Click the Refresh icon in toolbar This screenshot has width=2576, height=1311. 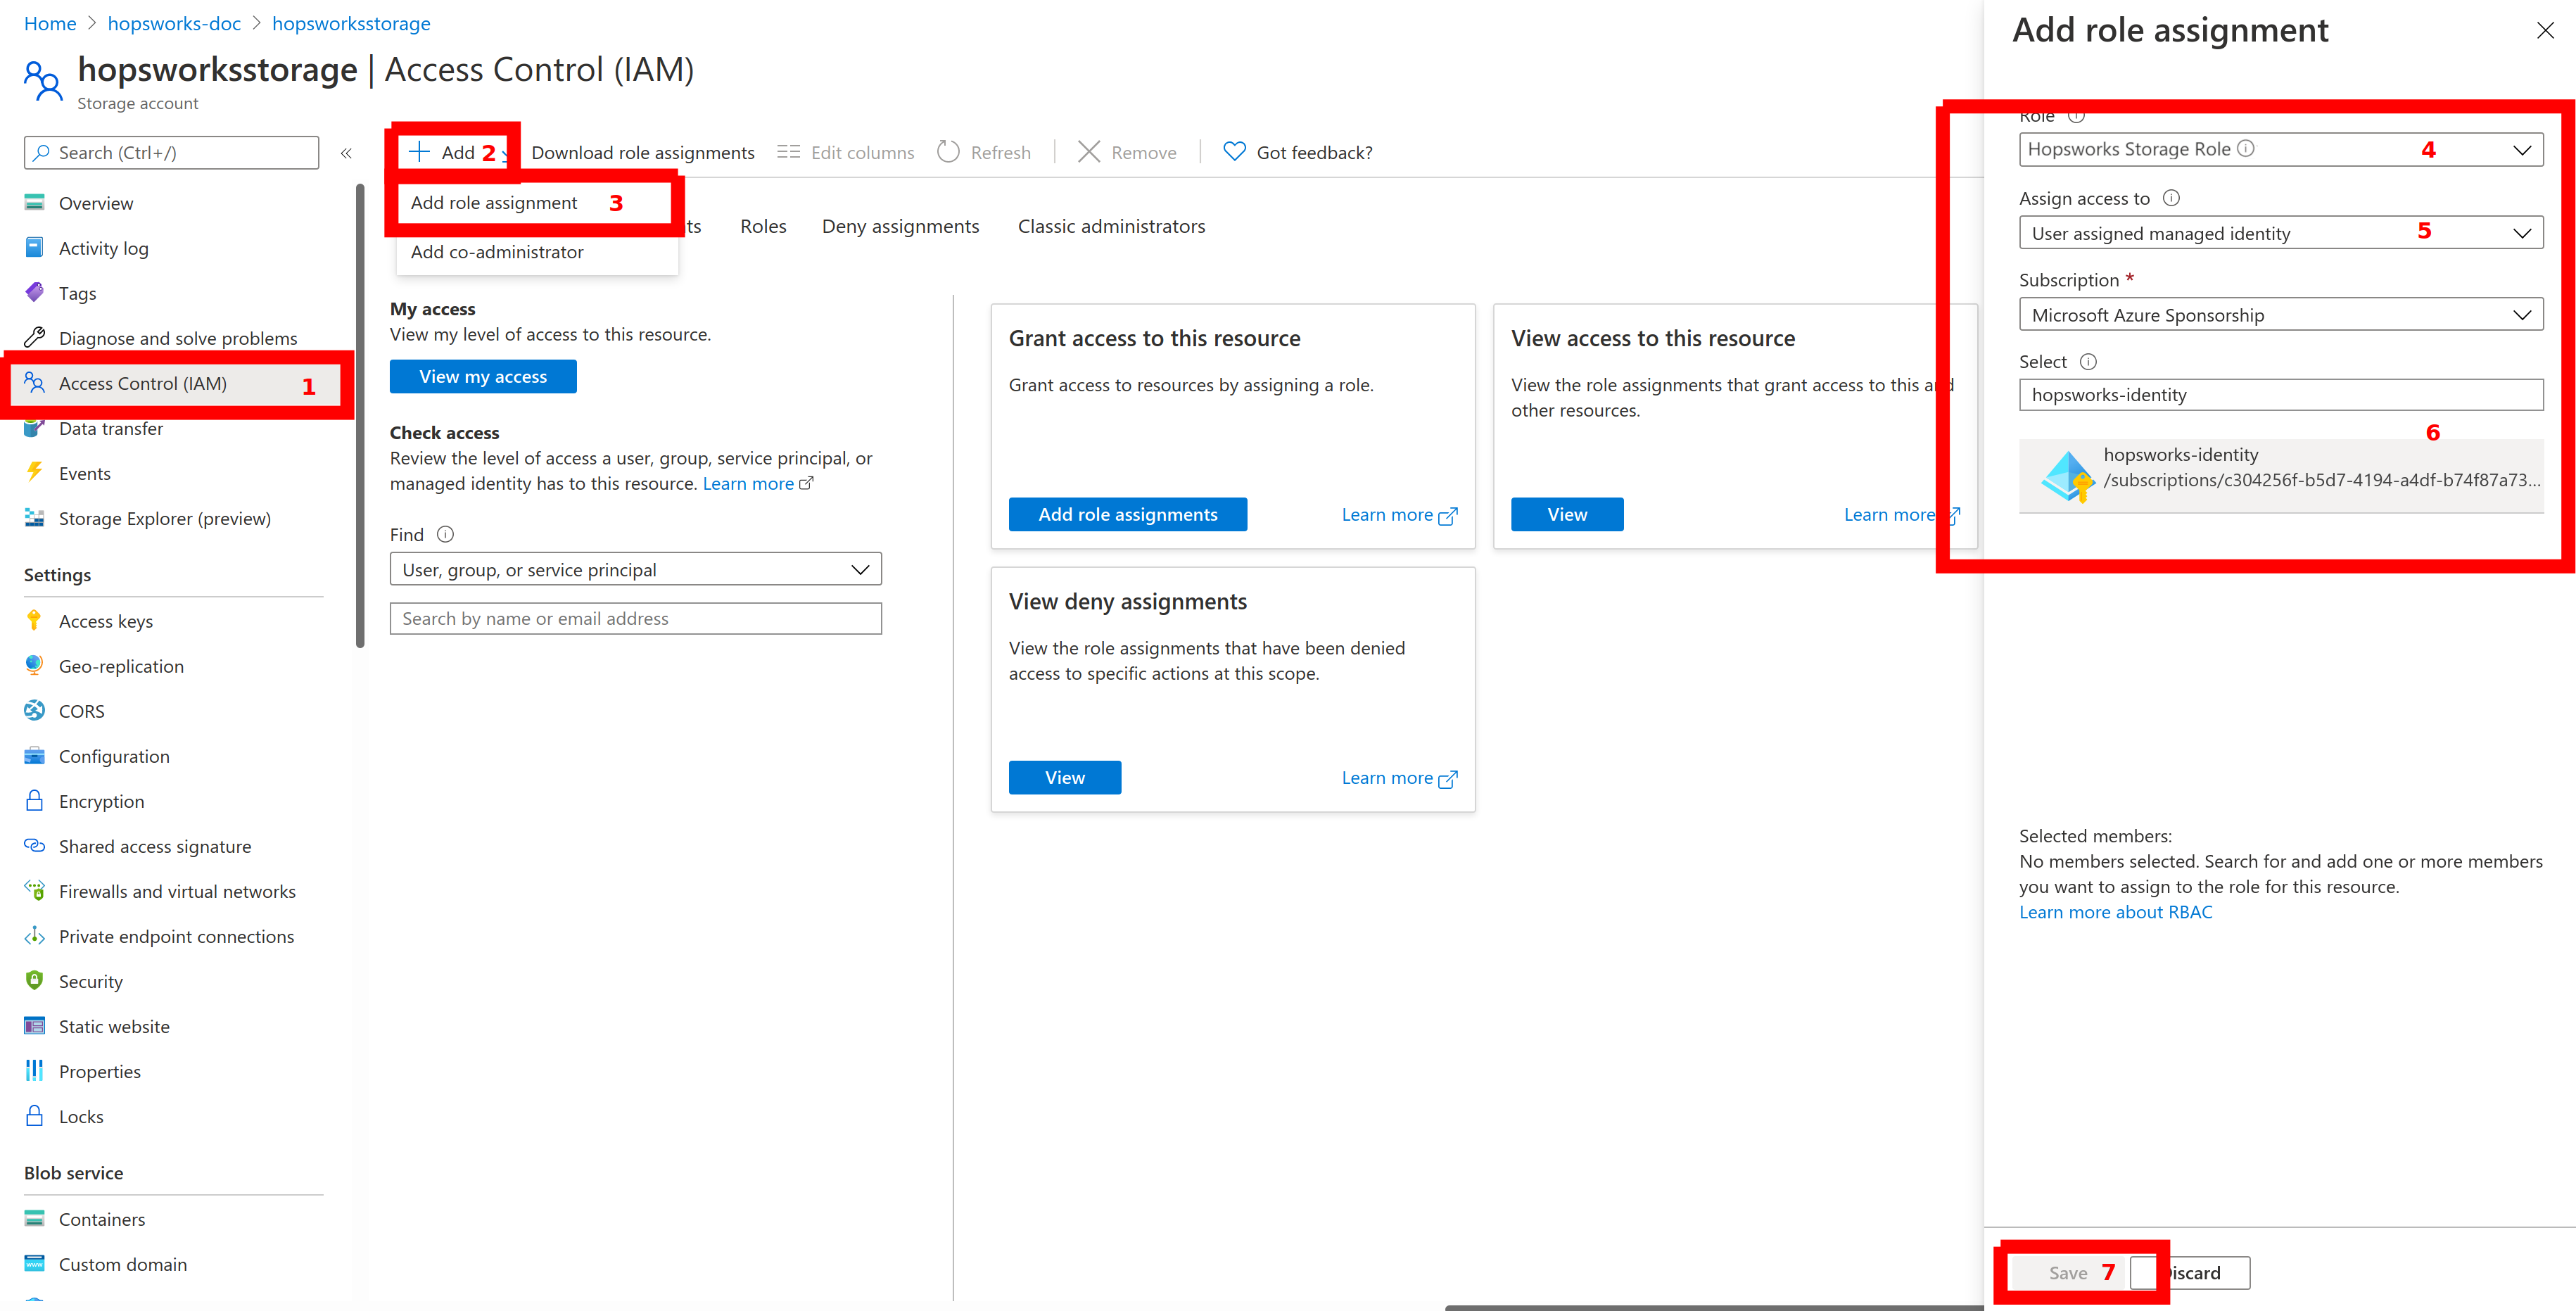[x=947, y=152]
